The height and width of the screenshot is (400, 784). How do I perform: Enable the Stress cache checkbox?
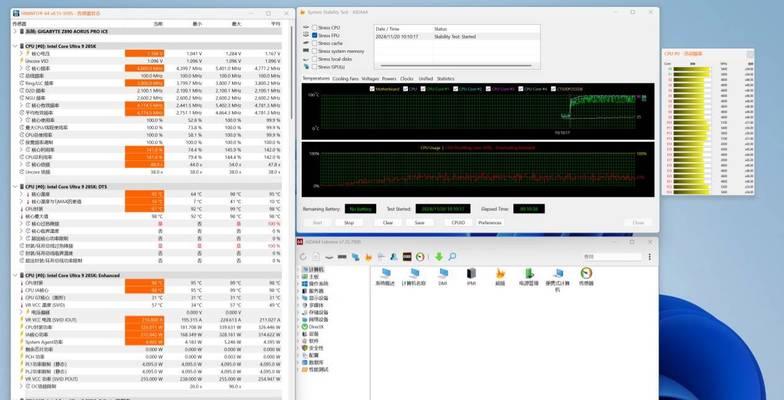[314, 44]
